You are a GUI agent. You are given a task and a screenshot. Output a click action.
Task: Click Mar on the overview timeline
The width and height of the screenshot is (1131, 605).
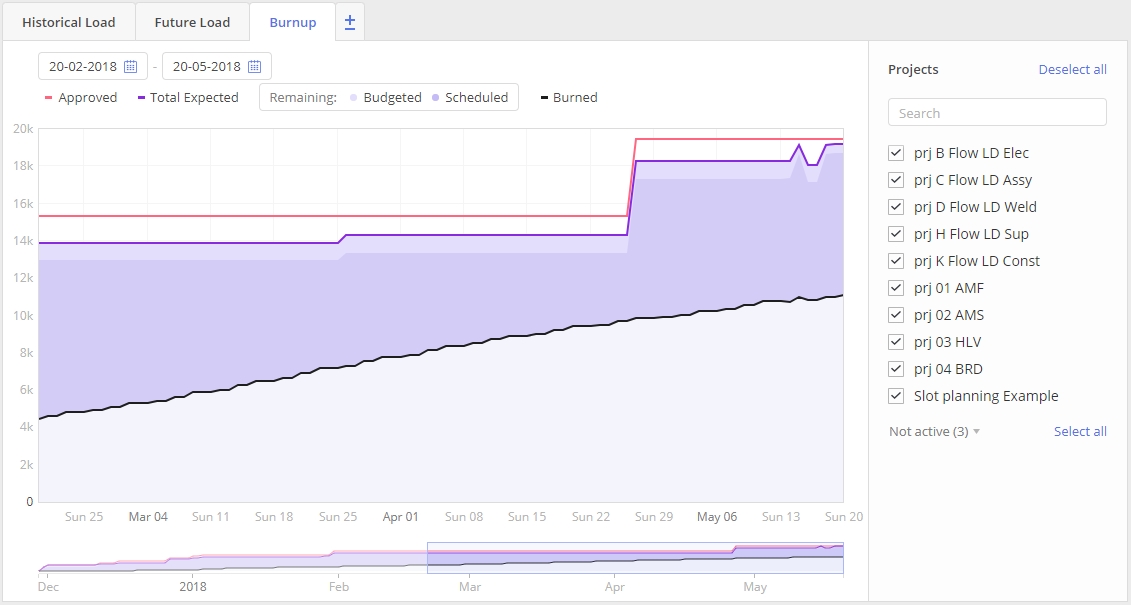click(470, 586)
